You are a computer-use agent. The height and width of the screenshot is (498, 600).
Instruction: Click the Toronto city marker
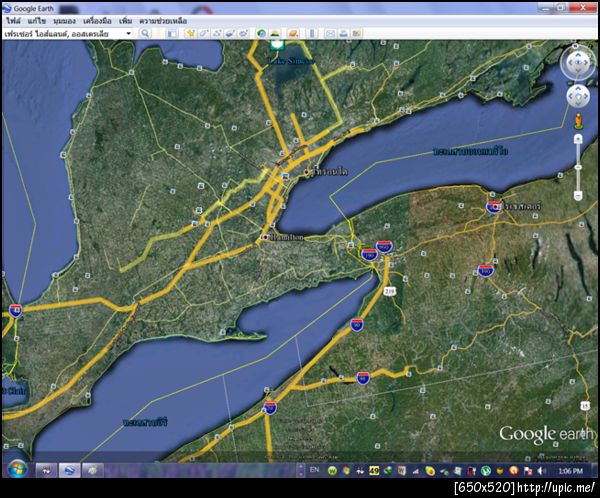point(307,172)
